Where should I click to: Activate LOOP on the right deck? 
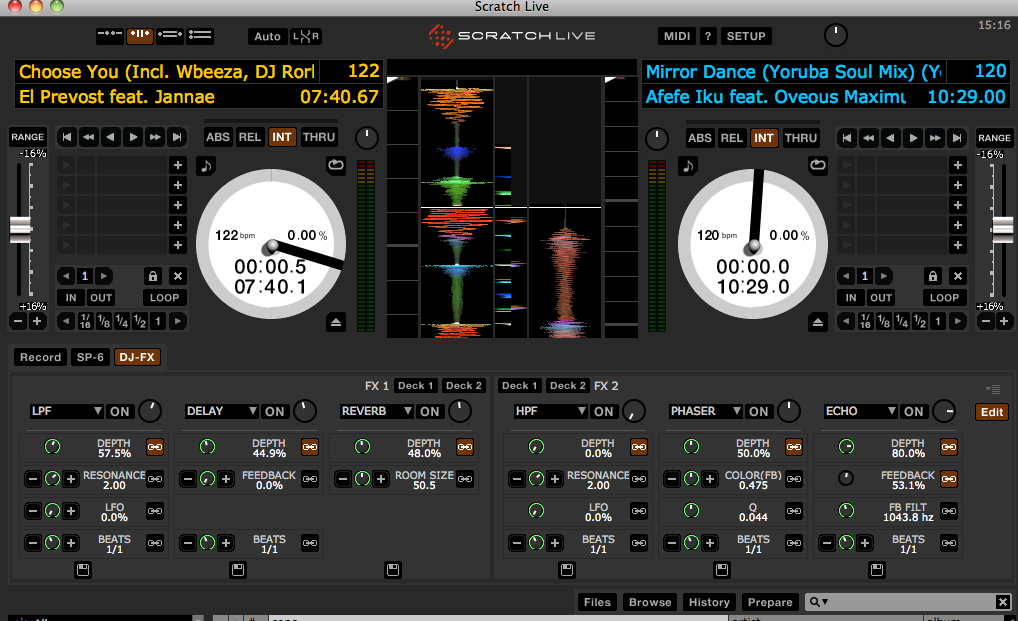coord(944,298)
